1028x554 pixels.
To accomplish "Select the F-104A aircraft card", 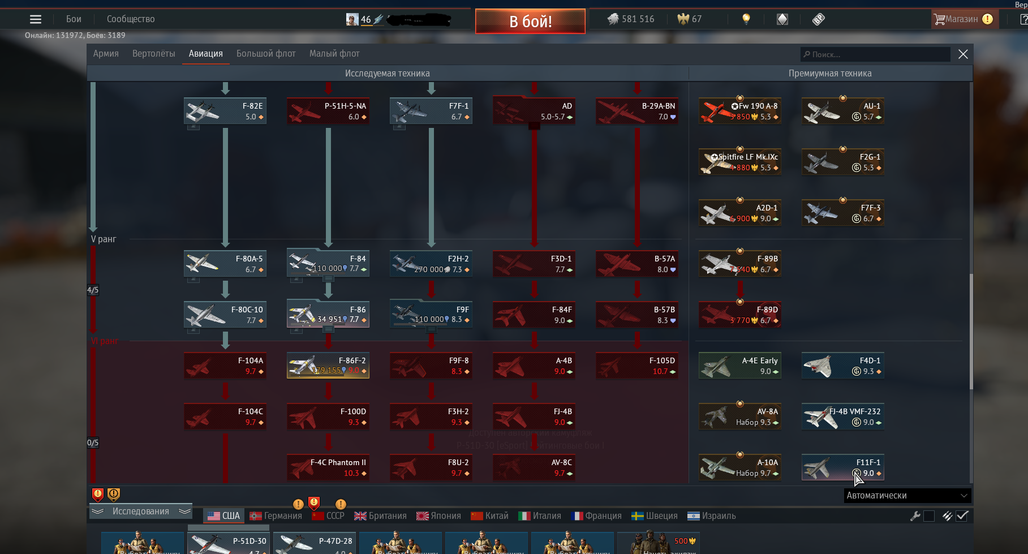I will [225, 365].
